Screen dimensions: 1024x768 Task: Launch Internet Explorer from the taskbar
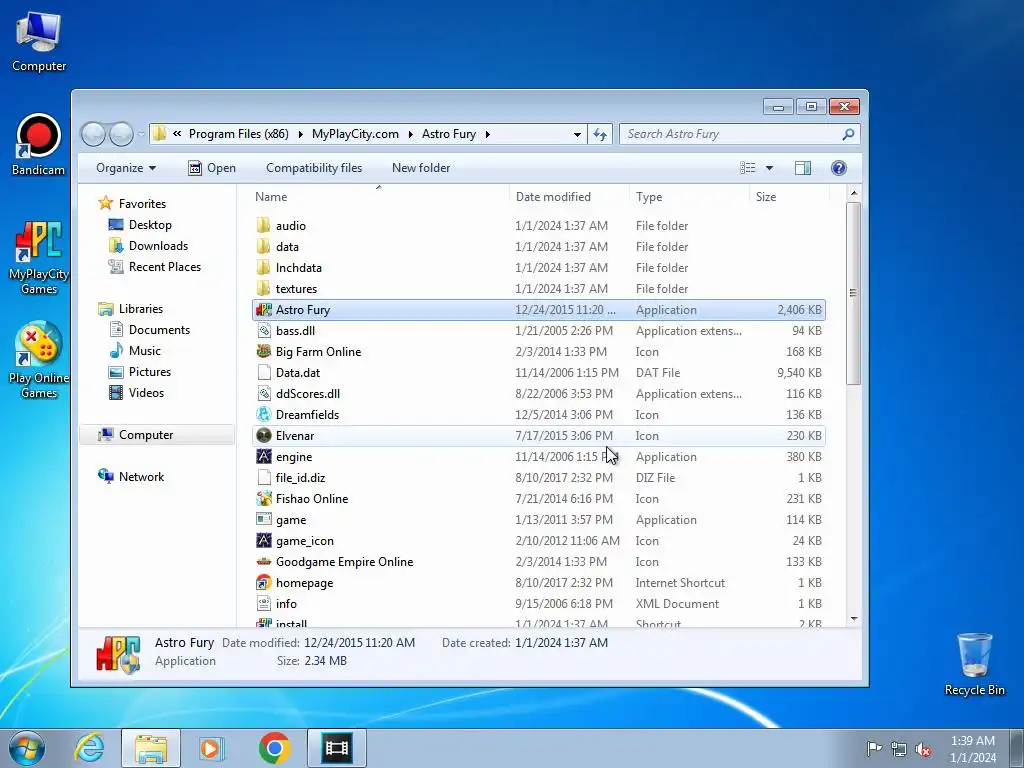[89, 748]
